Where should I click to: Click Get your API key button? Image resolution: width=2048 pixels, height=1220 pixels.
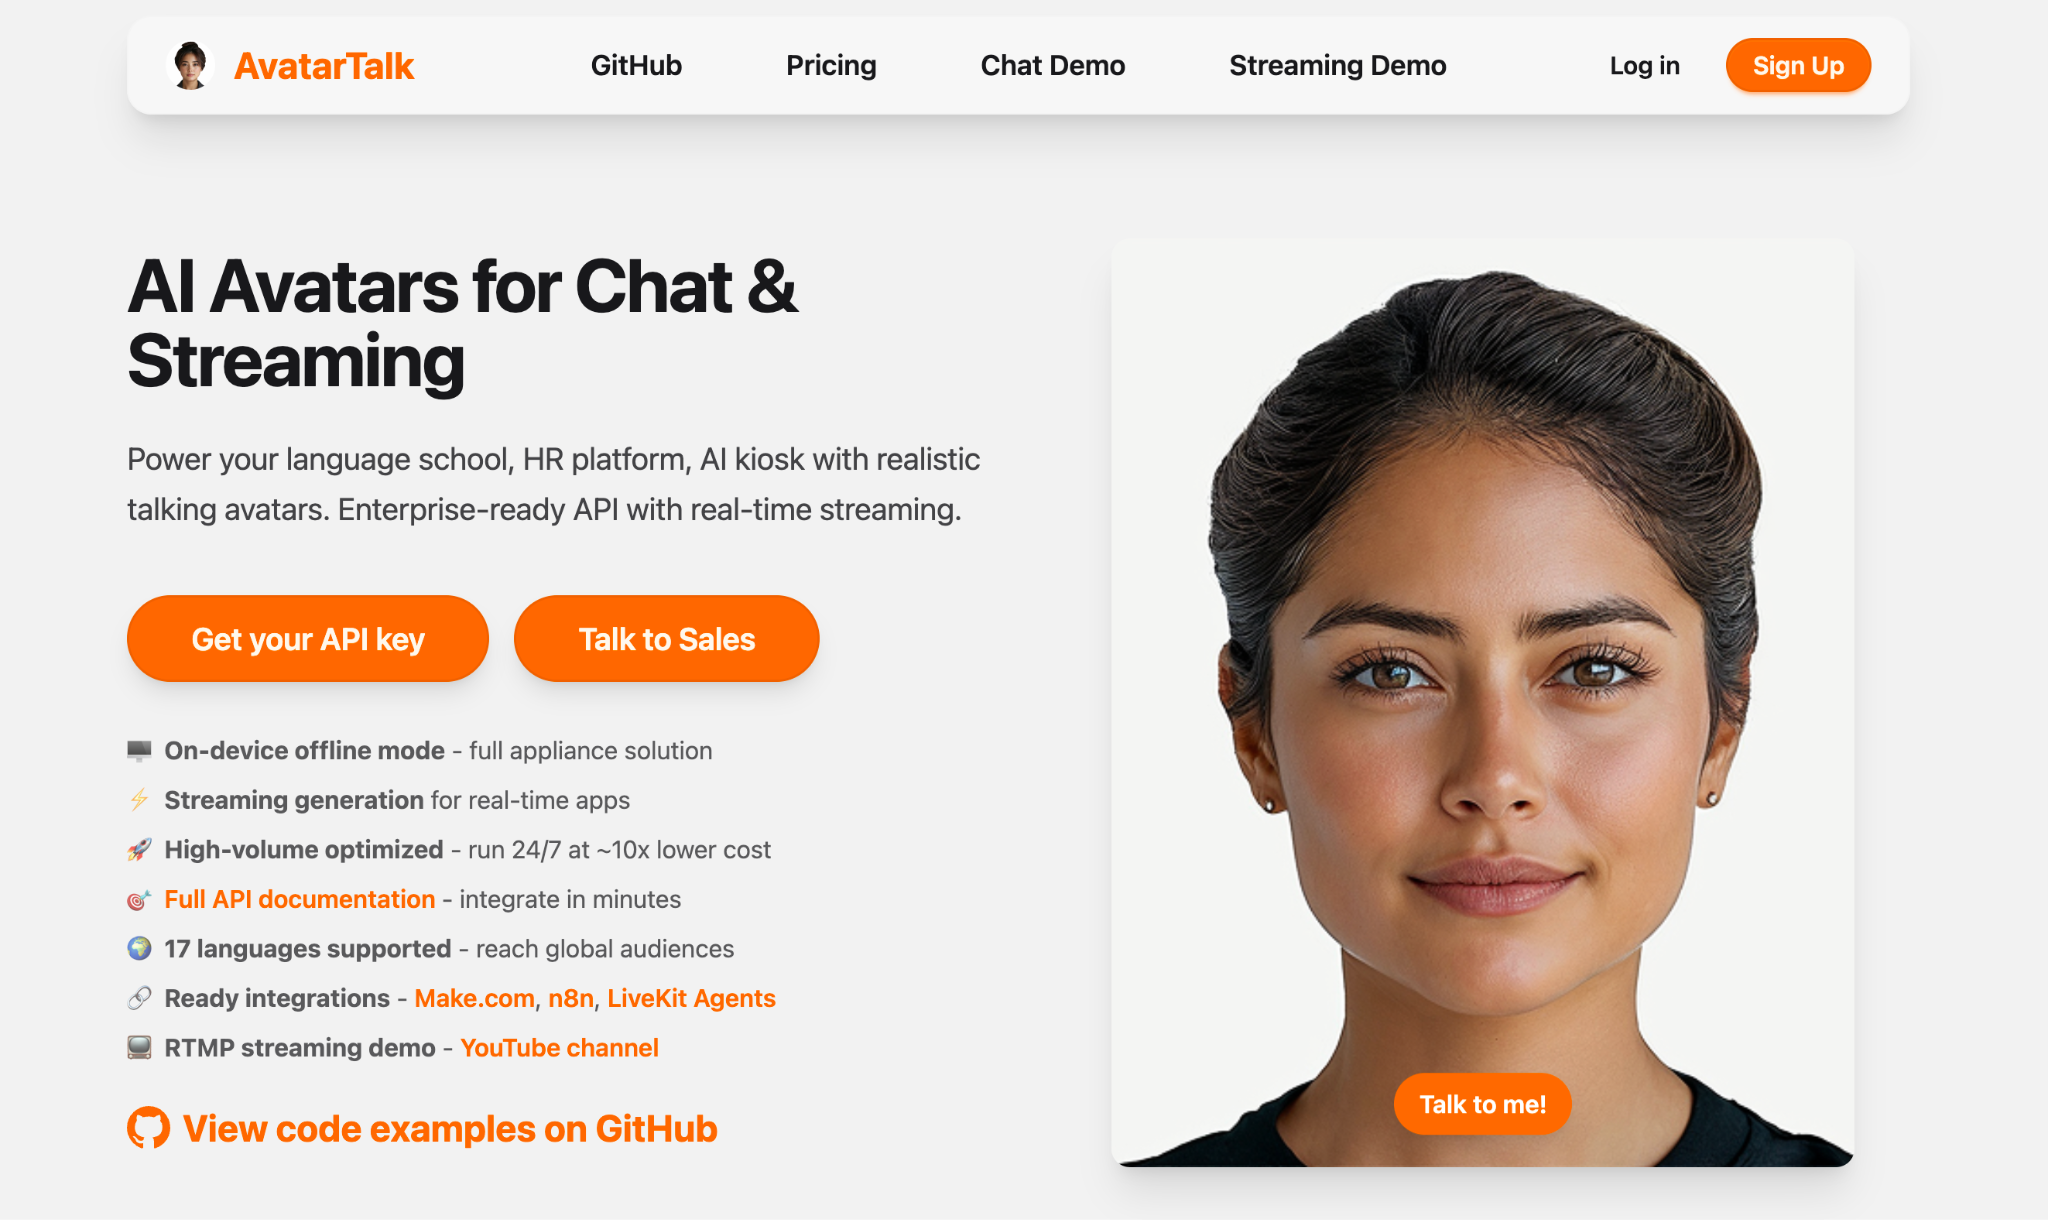(308, 639)
